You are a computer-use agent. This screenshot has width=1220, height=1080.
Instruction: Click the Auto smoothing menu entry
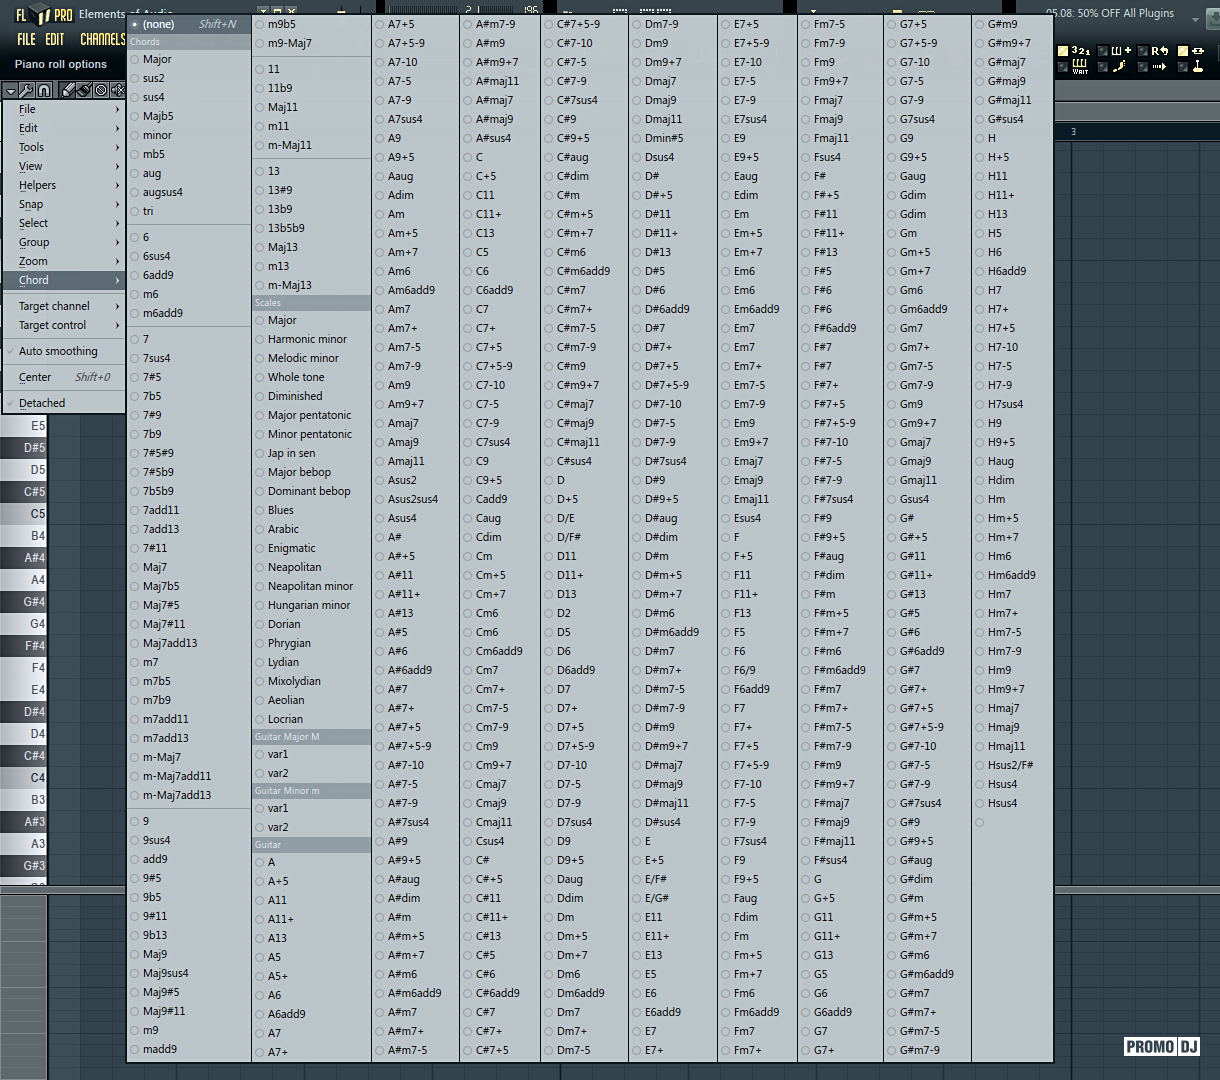58,351
